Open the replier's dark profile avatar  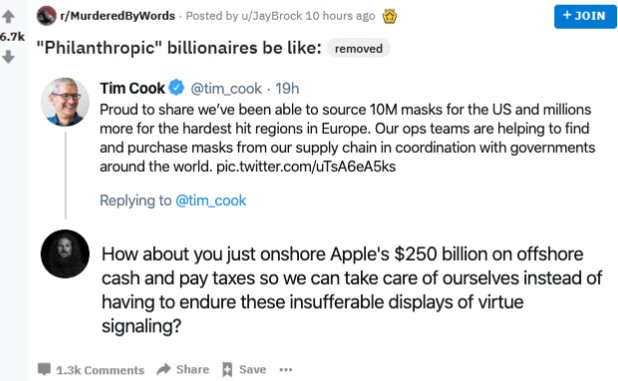pos(65,254)
